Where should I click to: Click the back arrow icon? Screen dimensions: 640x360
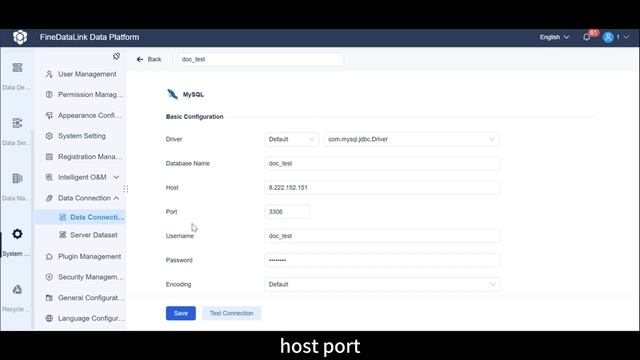click(x=140, y=60)
